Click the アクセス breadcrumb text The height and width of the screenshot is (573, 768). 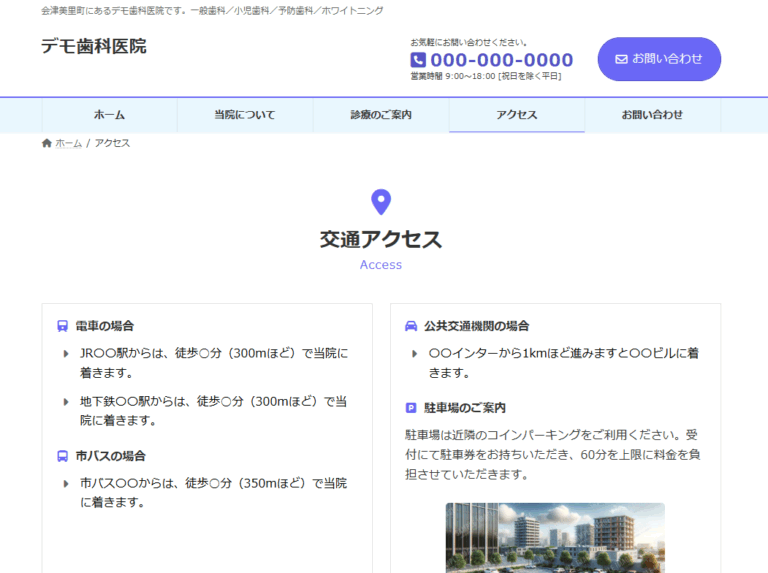tap(112, 143)
